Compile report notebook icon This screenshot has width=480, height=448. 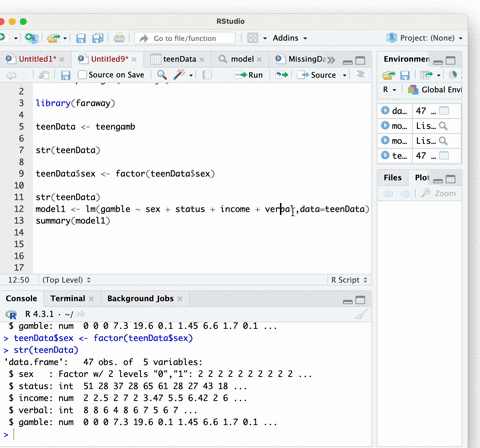pos(207,75)
